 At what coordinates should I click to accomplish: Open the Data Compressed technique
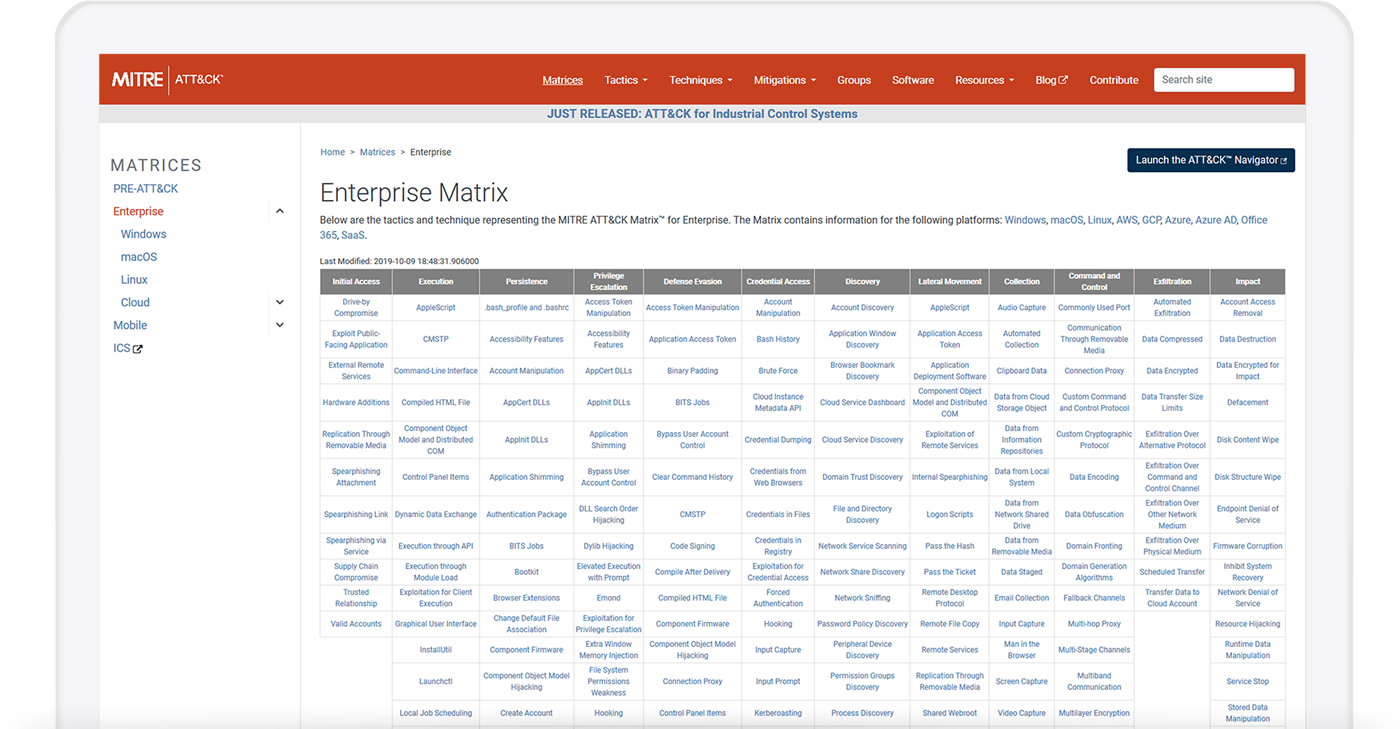(1172, 339)
